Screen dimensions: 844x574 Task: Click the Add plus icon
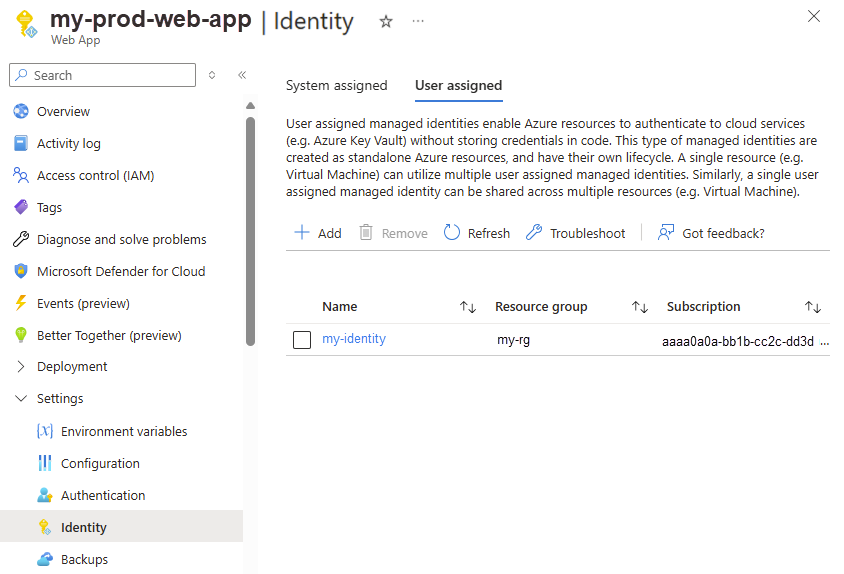pyautogui.click(x=301, y=233)
